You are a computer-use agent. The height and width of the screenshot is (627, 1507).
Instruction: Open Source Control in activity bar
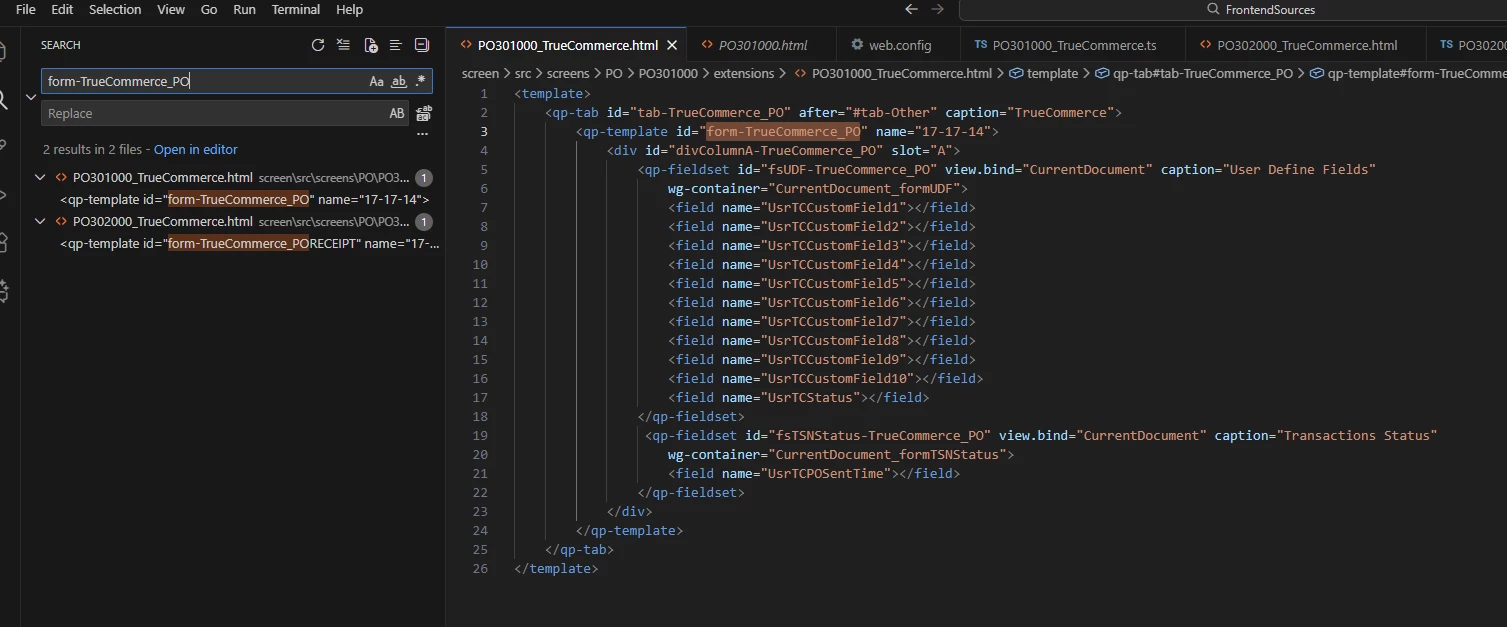(x=3, y=146)
